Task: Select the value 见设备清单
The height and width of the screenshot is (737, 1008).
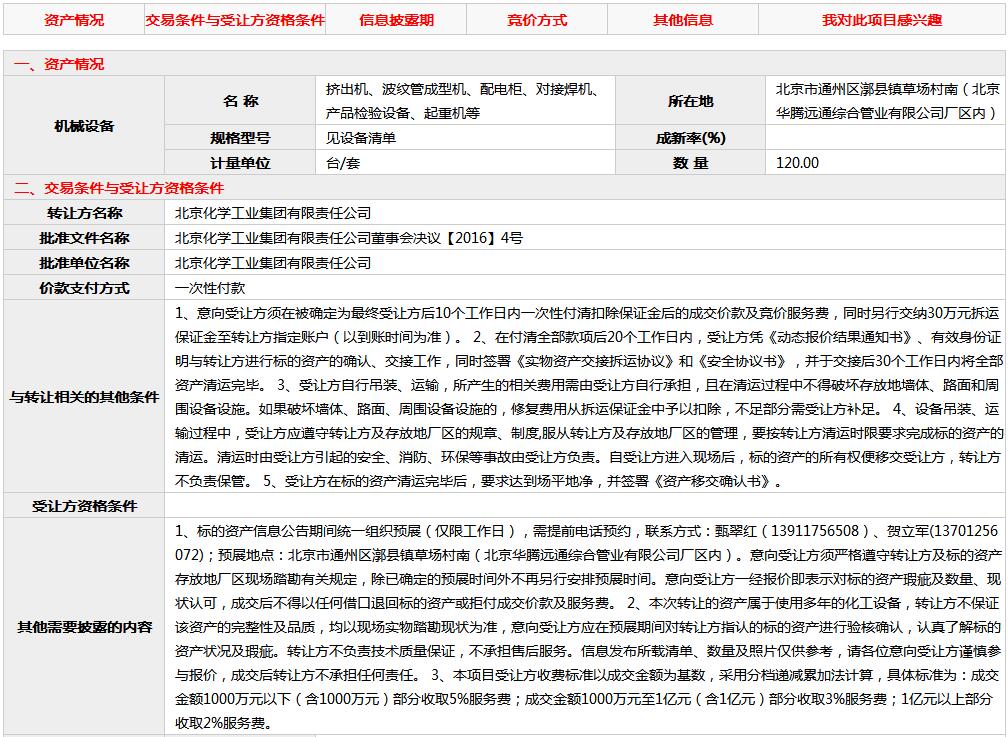Action: coord(361,138)
